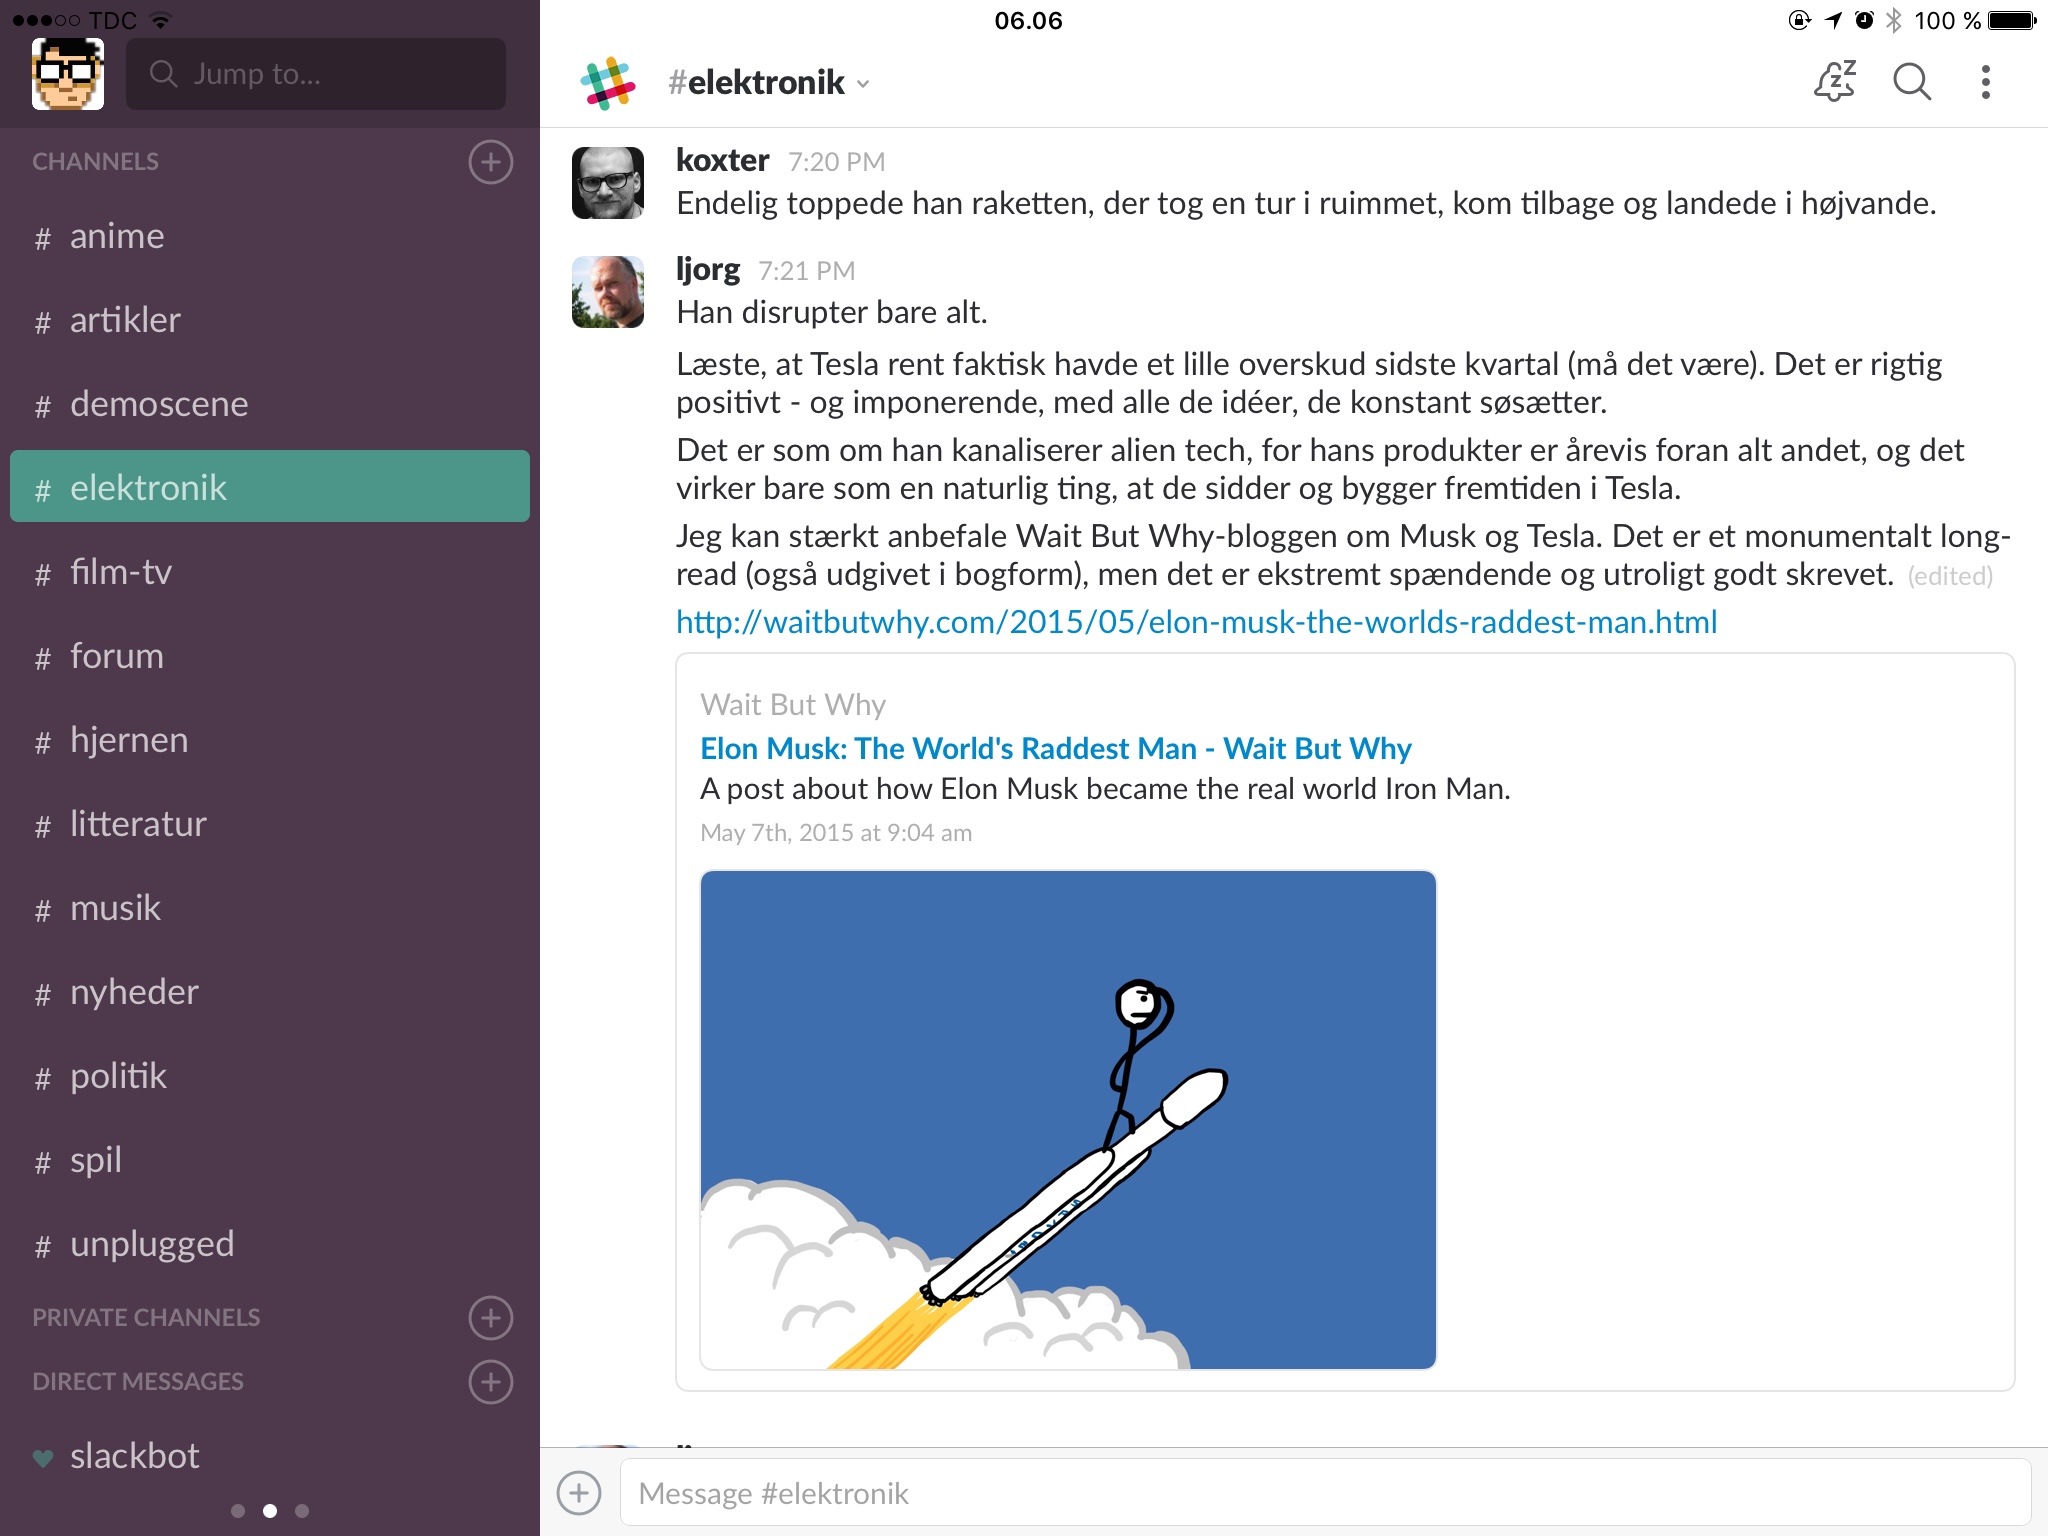Open the #spil channel
Viewport: 2048px width, 1536px height.
pos(270,1160)
